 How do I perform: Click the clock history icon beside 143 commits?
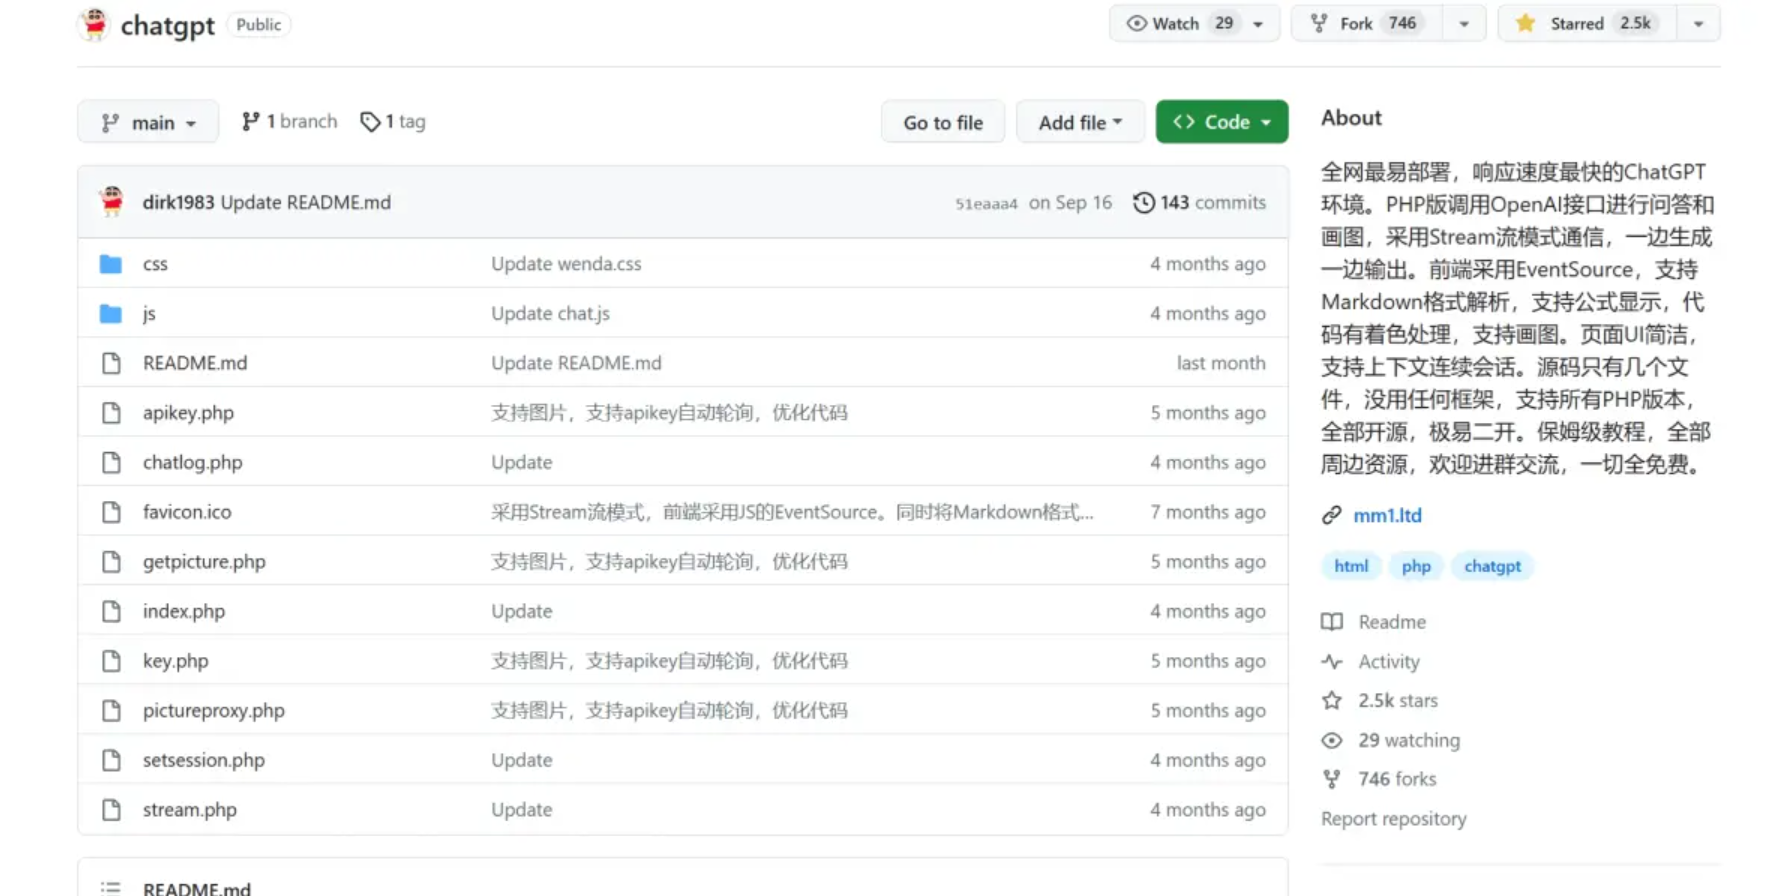tap(1143, 203)
